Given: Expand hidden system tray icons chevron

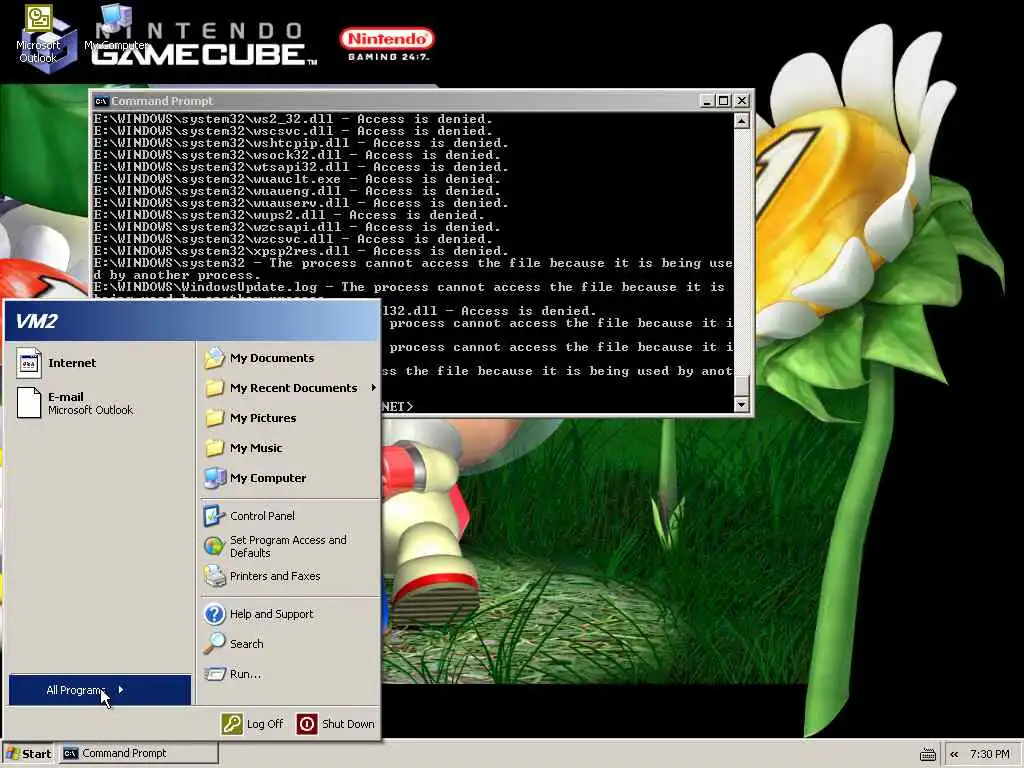Looking at the screenshot, I should click(954, 754).
